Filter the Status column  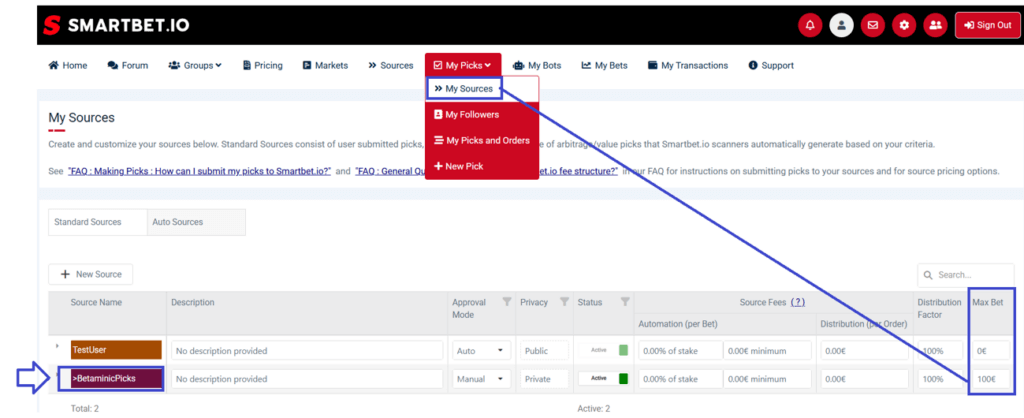625,302
